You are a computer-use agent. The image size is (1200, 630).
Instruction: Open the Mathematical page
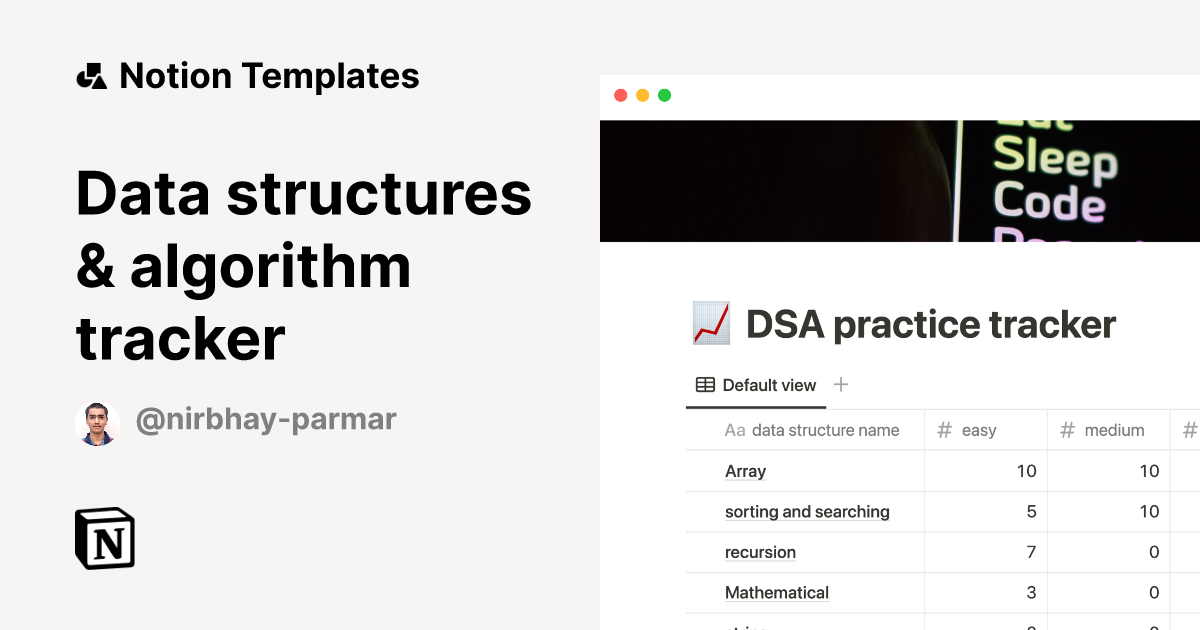click(777, 592)
